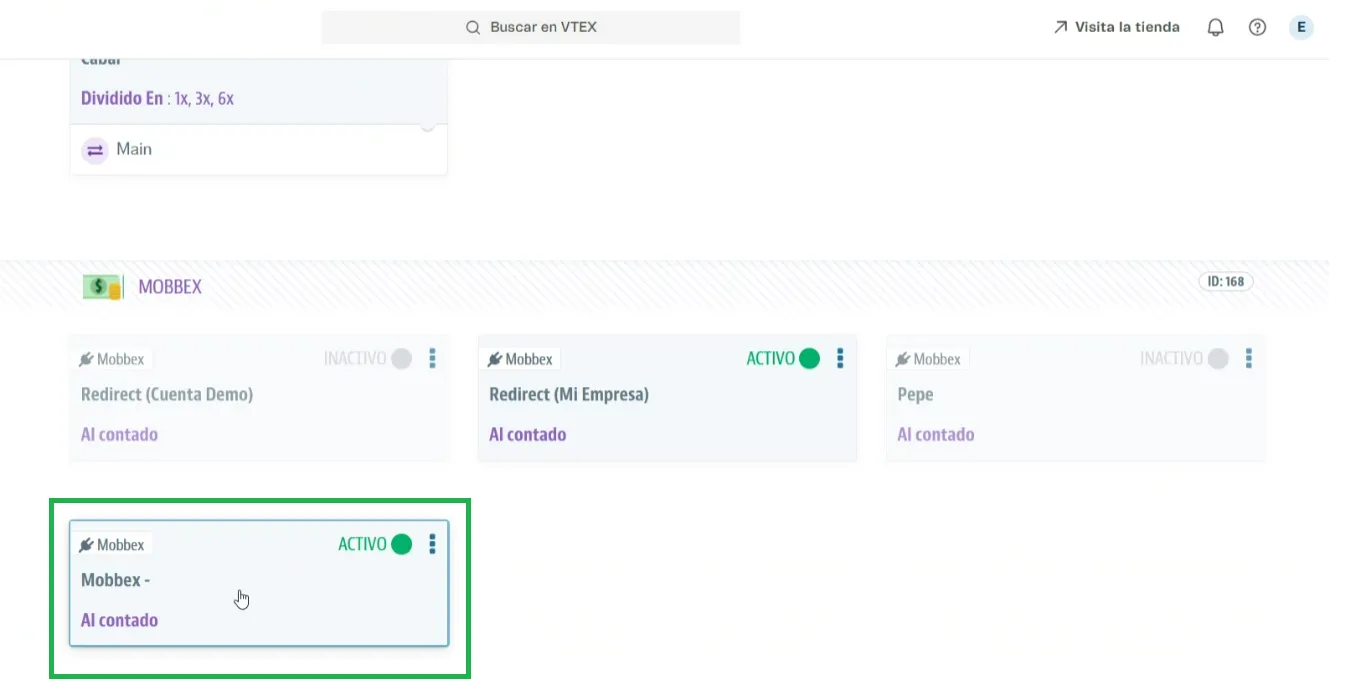Open the Pepe rule title

point(915,395)
